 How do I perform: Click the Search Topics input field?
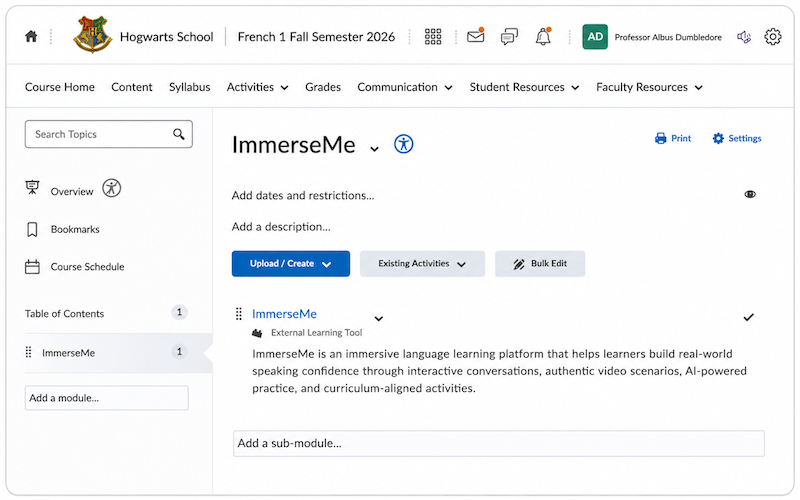109,134
